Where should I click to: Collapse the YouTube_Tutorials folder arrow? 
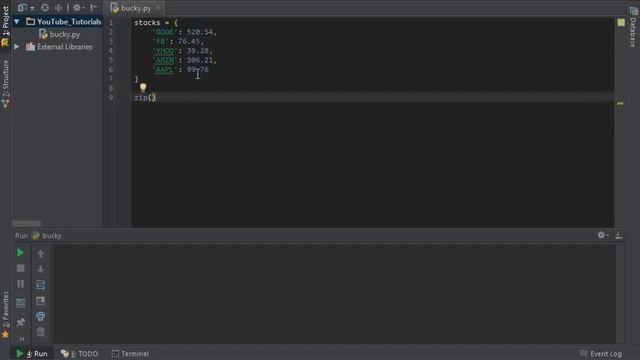tap(17, 22)
